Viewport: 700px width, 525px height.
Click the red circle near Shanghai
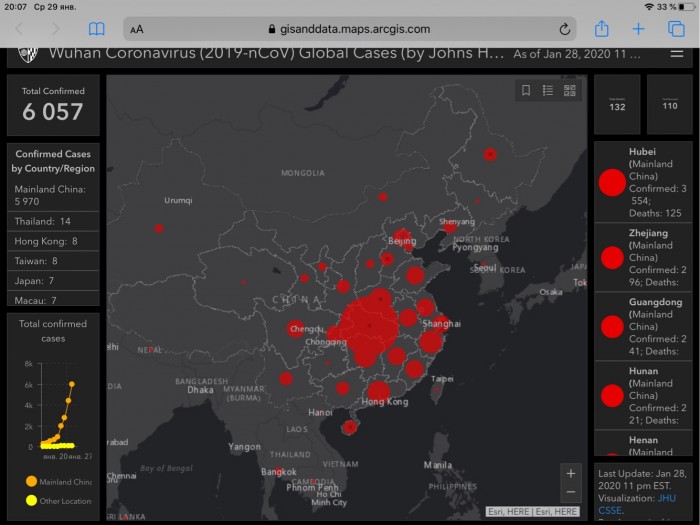point(441,324)
